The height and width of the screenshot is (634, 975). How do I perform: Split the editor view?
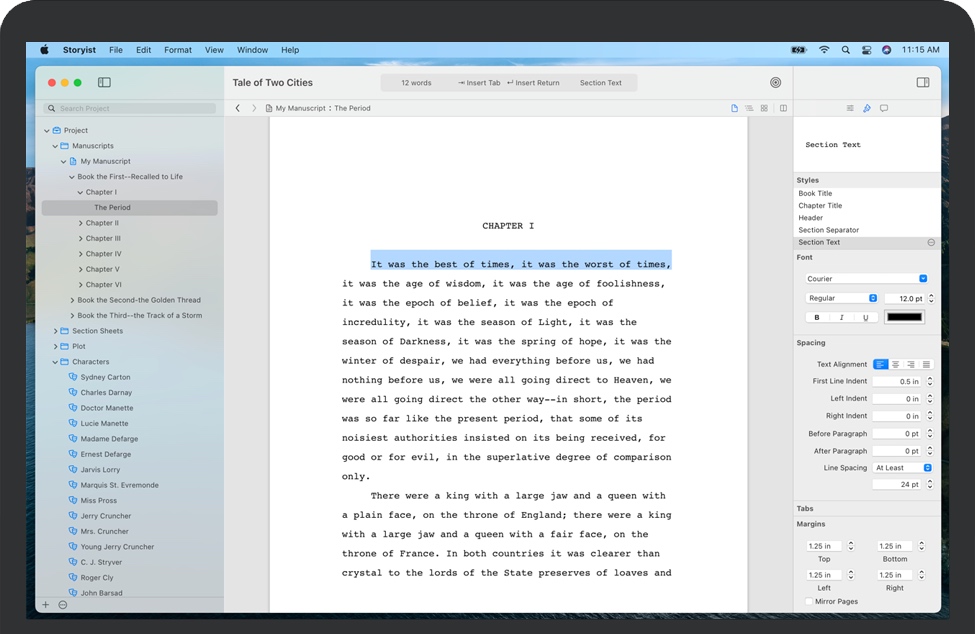point(783,108)
